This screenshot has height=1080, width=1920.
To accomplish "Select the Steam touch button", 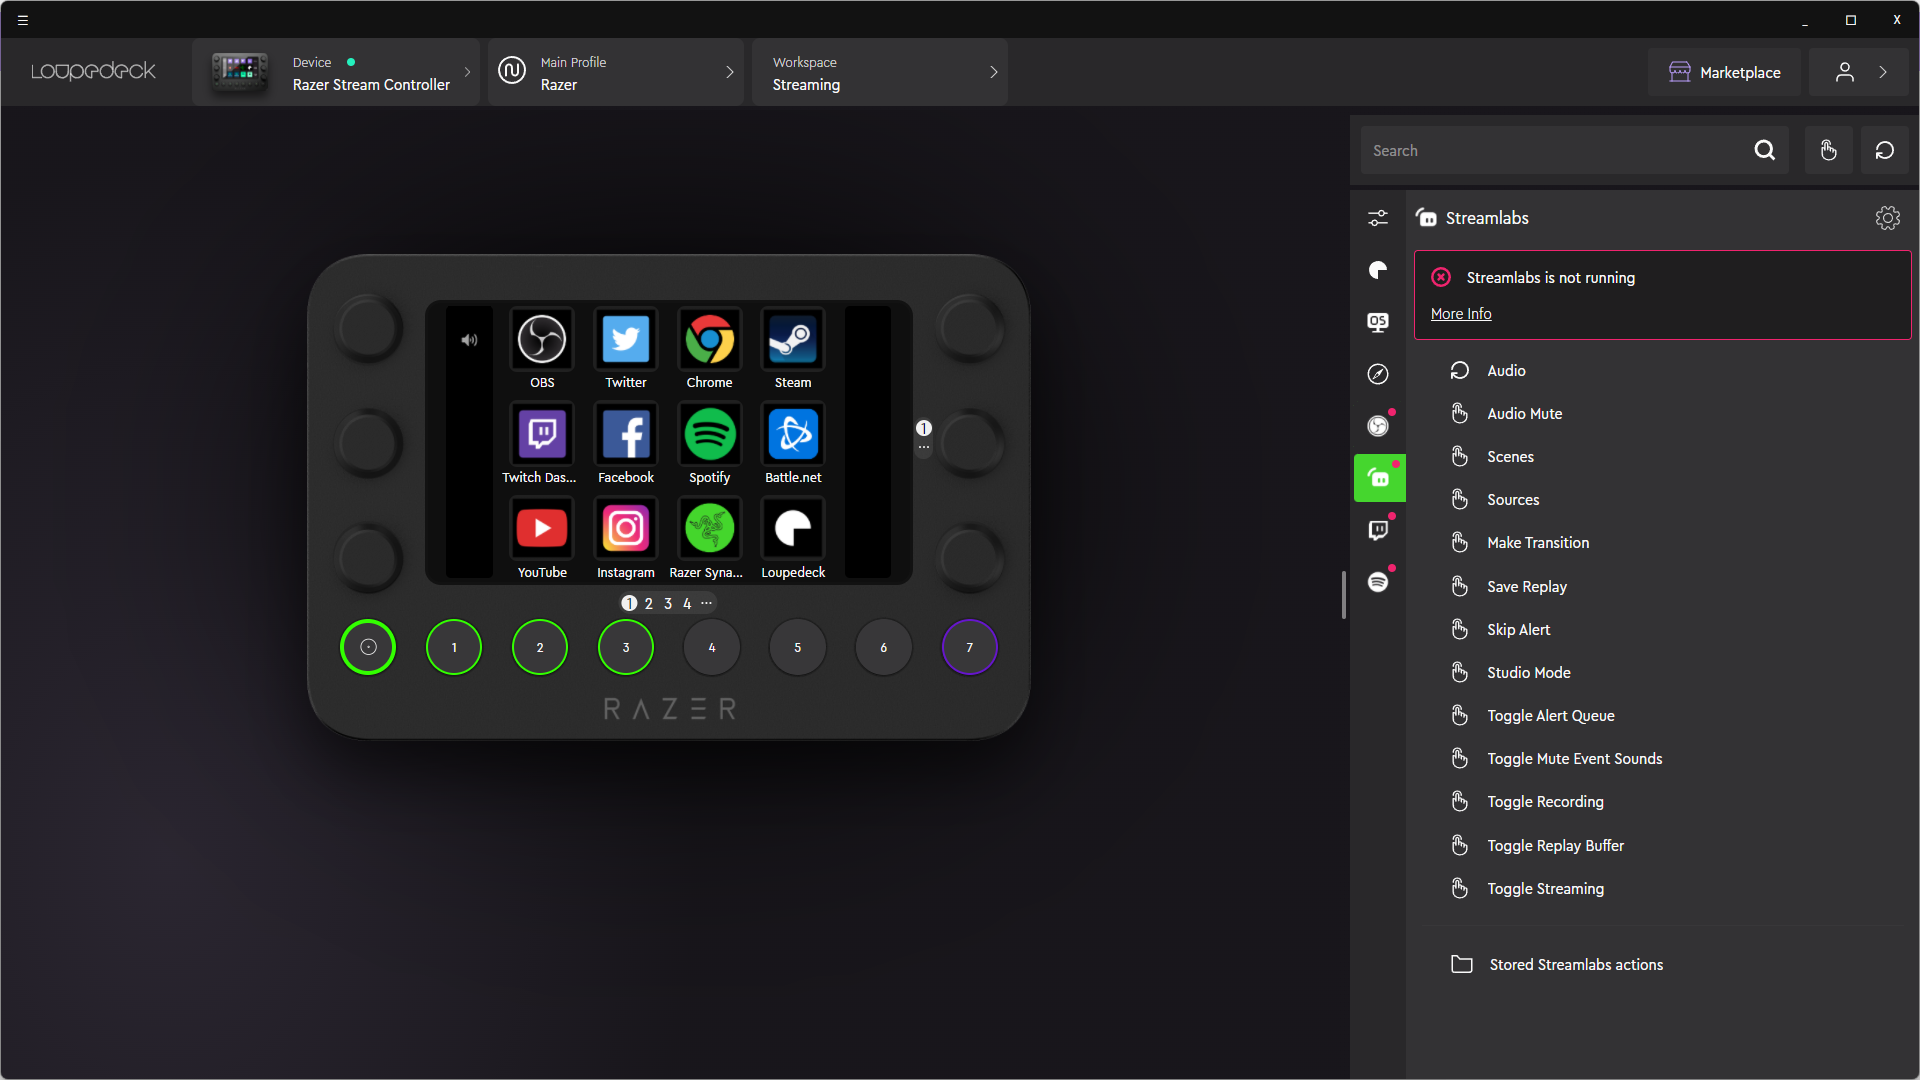I will point(793,341).
